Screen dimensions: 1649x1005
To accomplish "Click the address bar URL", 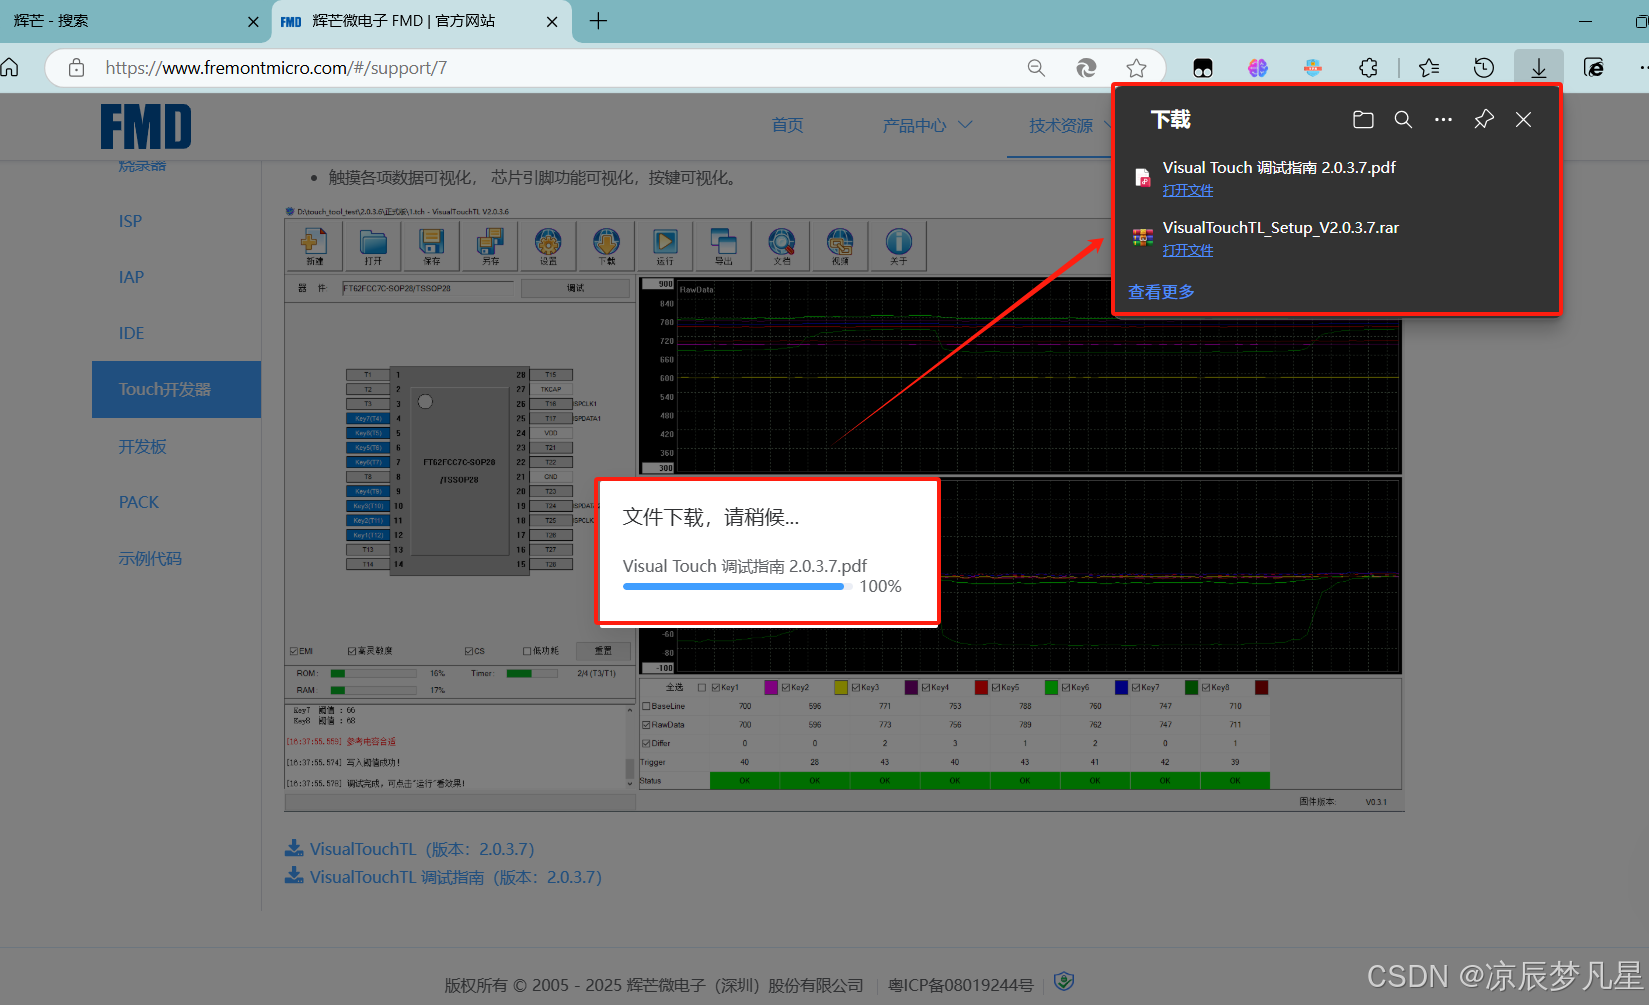I will (276, 68).
